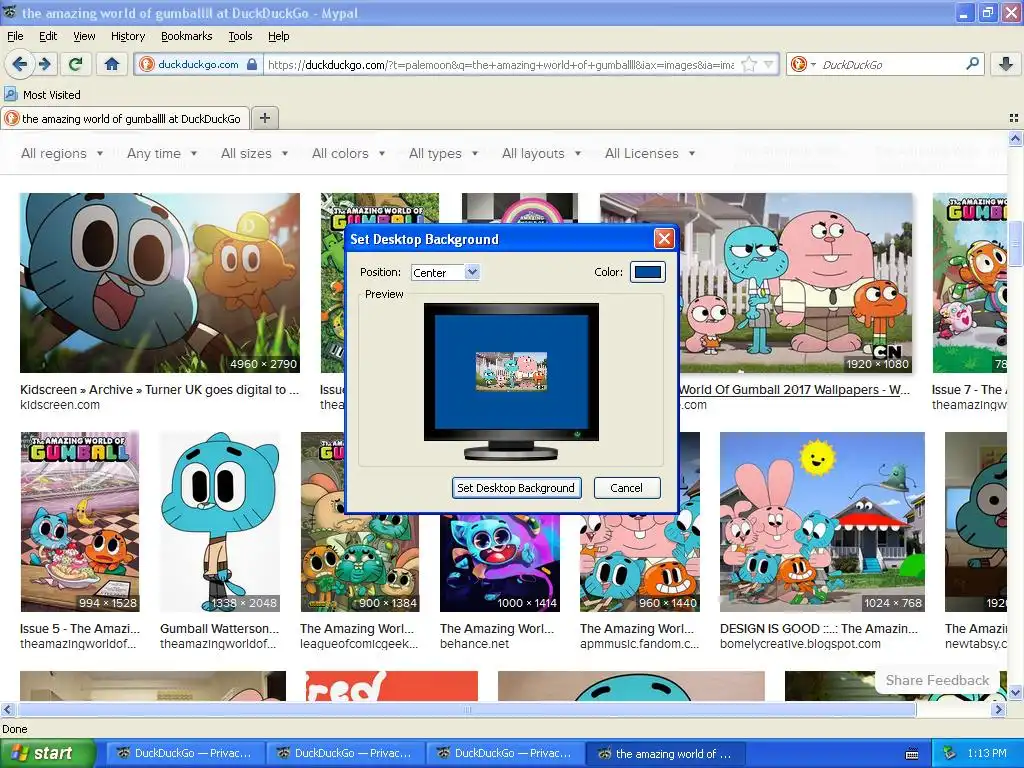The width and height of the screenshot is (1024, 768).
Task: Open the File menu
Action: (x=15, y=36)
